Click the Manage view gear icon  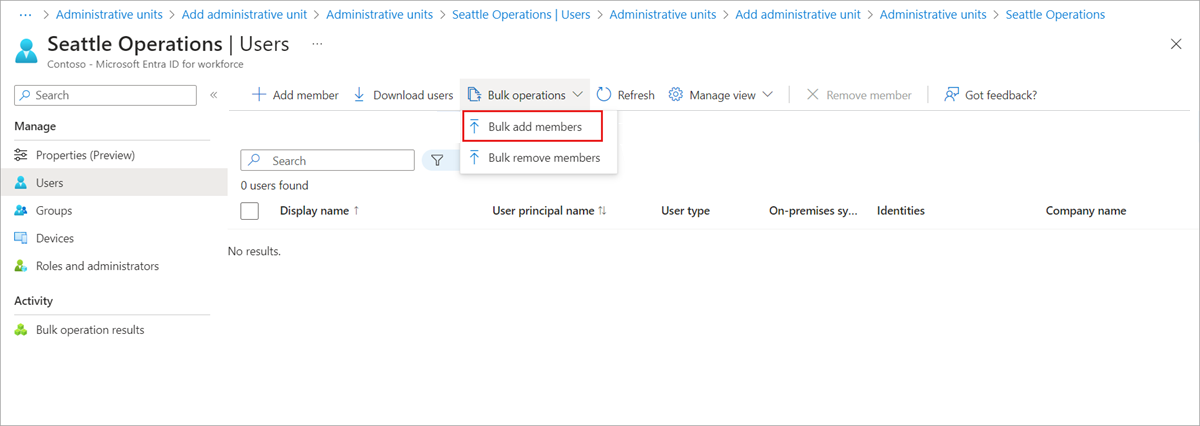pos(676,95)
